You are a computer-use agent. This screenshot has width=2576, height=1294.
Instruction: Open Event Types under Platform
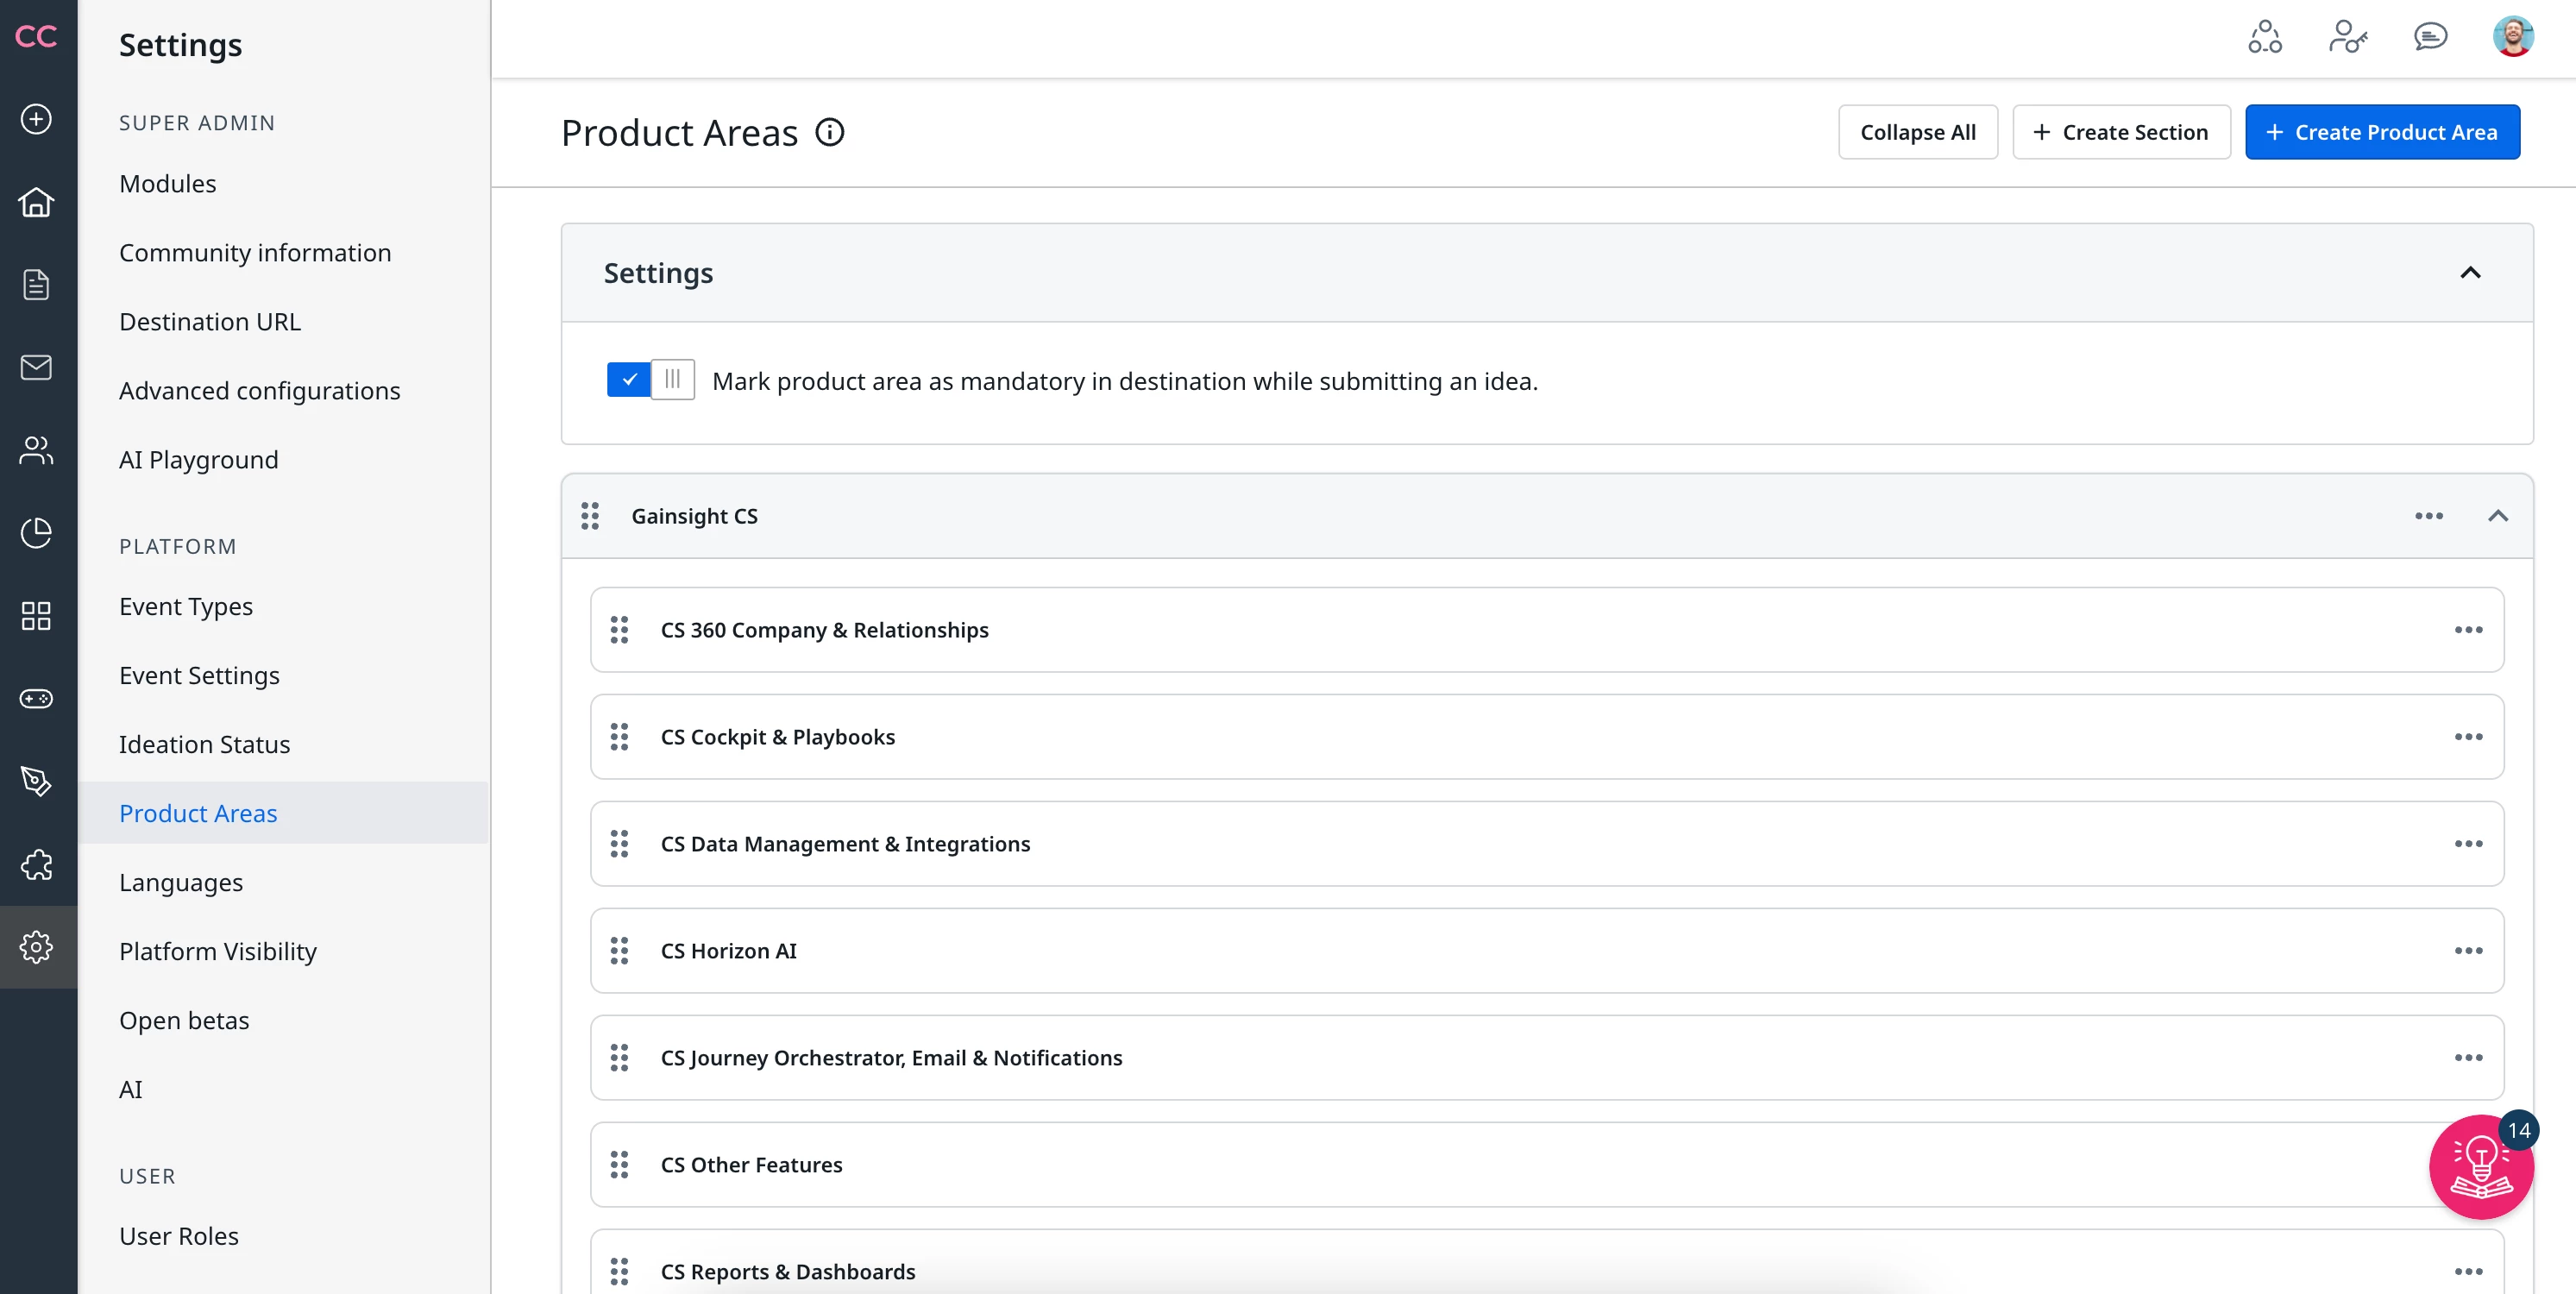[x=186, y=607]
